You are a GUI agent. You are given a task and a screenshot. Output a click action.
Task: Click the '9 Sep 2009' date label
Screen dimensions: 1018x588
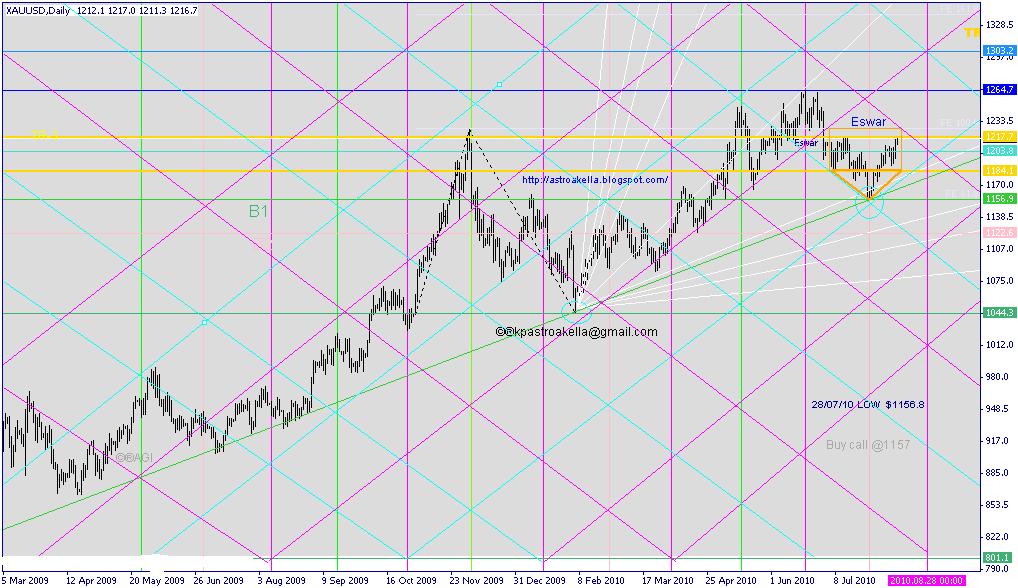point(345,580)
